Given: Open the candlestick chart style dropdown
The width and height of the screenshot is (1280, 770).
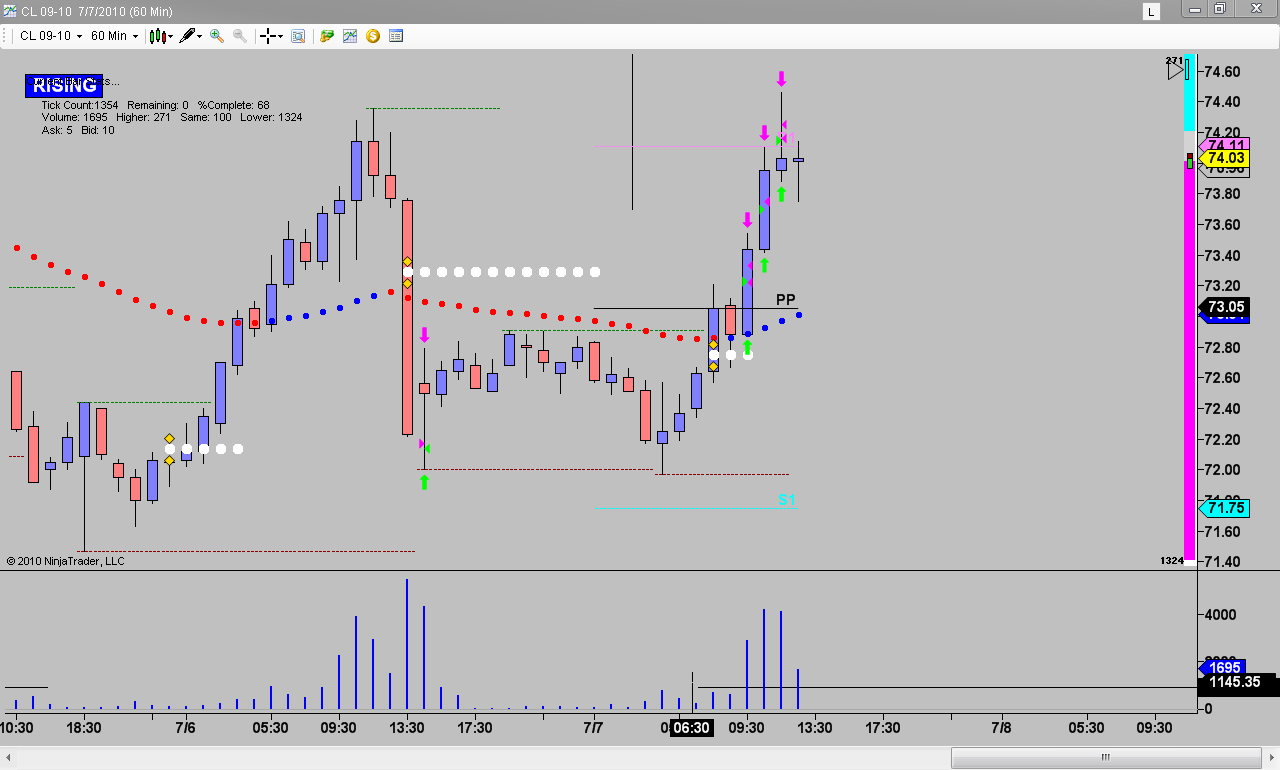Looking at the screenshot, I should 161,36.
